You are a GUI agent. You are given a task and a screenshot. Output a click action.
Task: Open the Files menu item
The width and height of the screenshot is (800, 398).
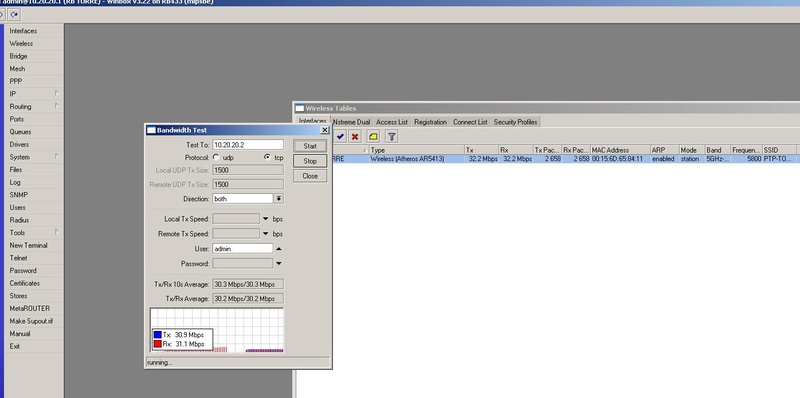pos(16,169)
